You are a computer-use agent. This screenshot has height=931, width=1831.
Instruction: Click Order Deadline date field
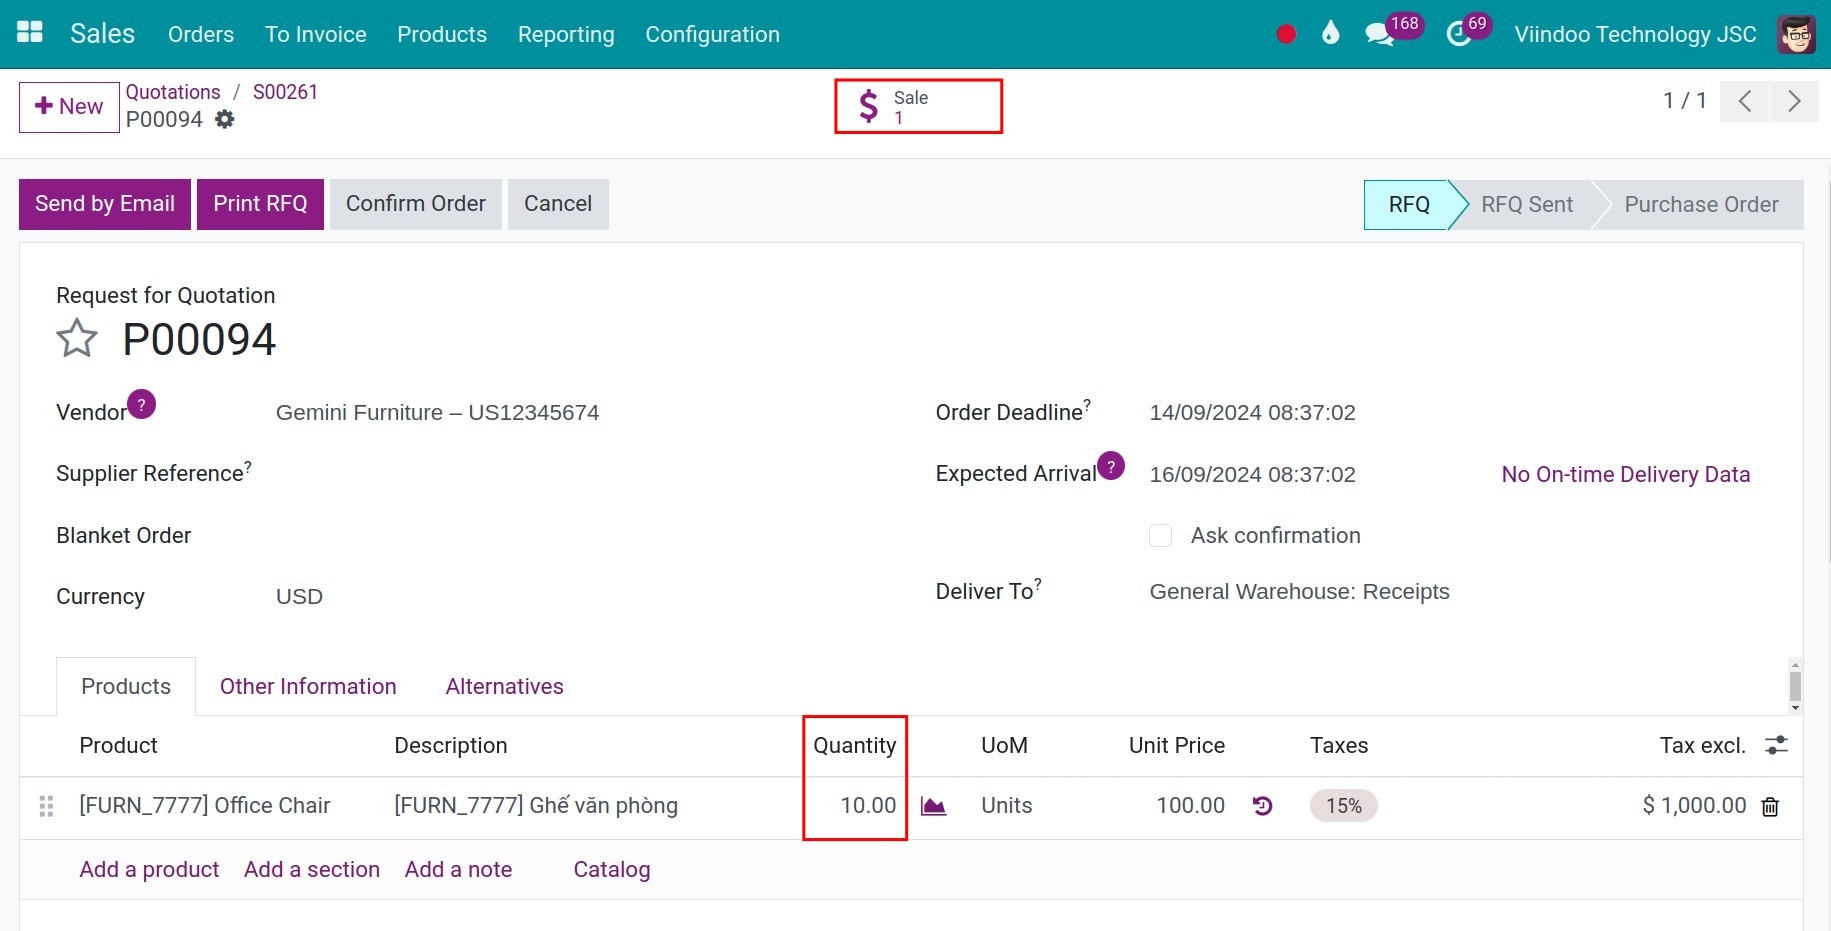tap(1253, 413)
